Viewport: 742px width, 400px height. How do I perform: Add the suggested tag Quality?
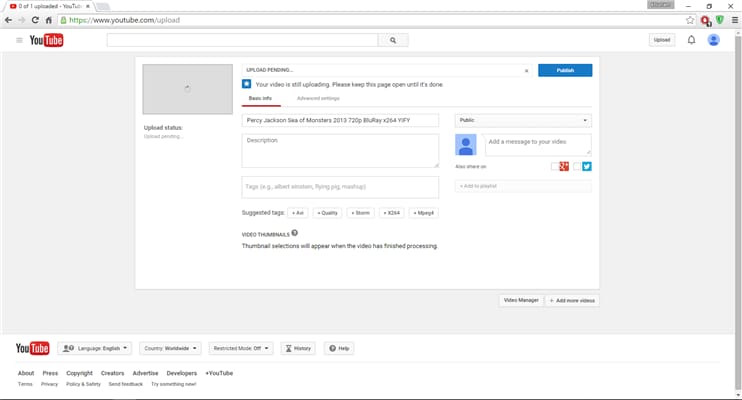[327, 213]
